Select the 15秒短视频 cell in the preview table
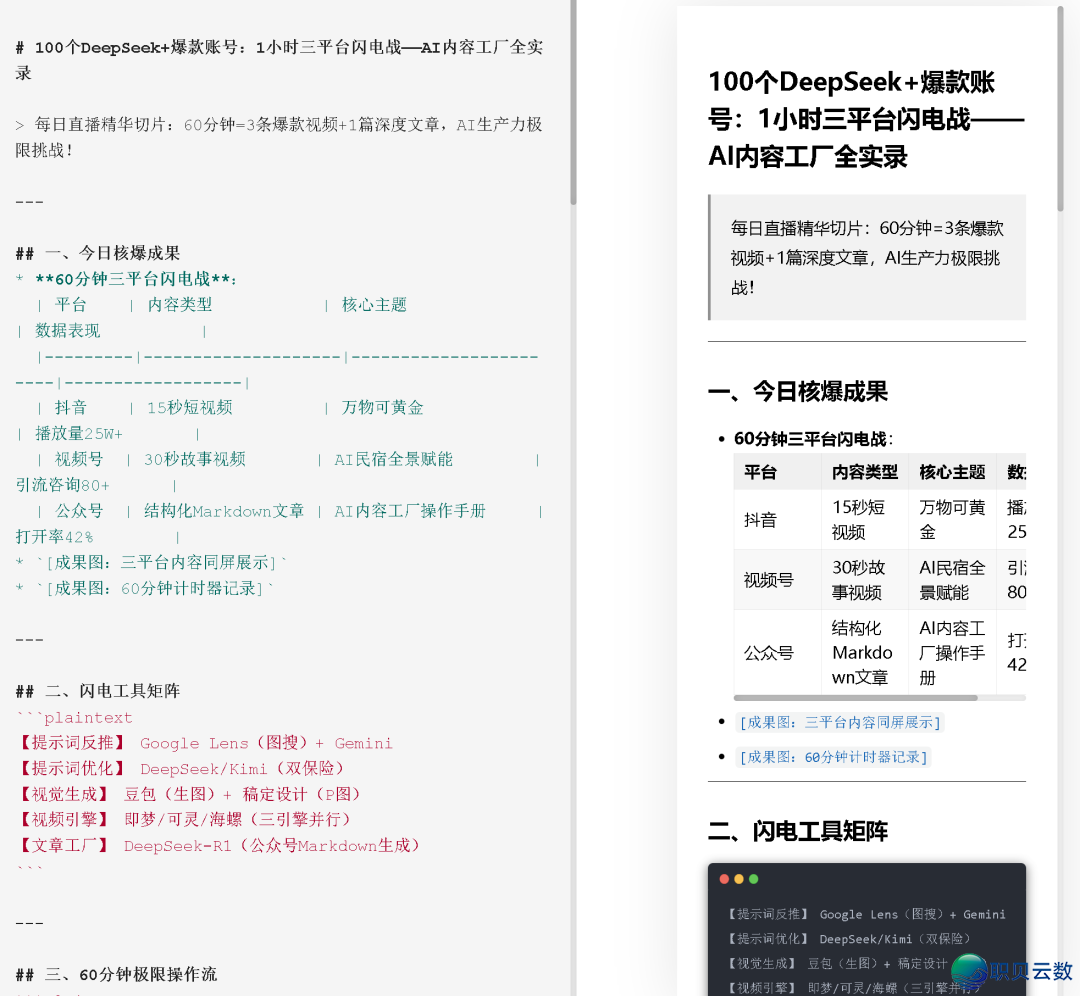The image size is (1080, 996). 865,519
